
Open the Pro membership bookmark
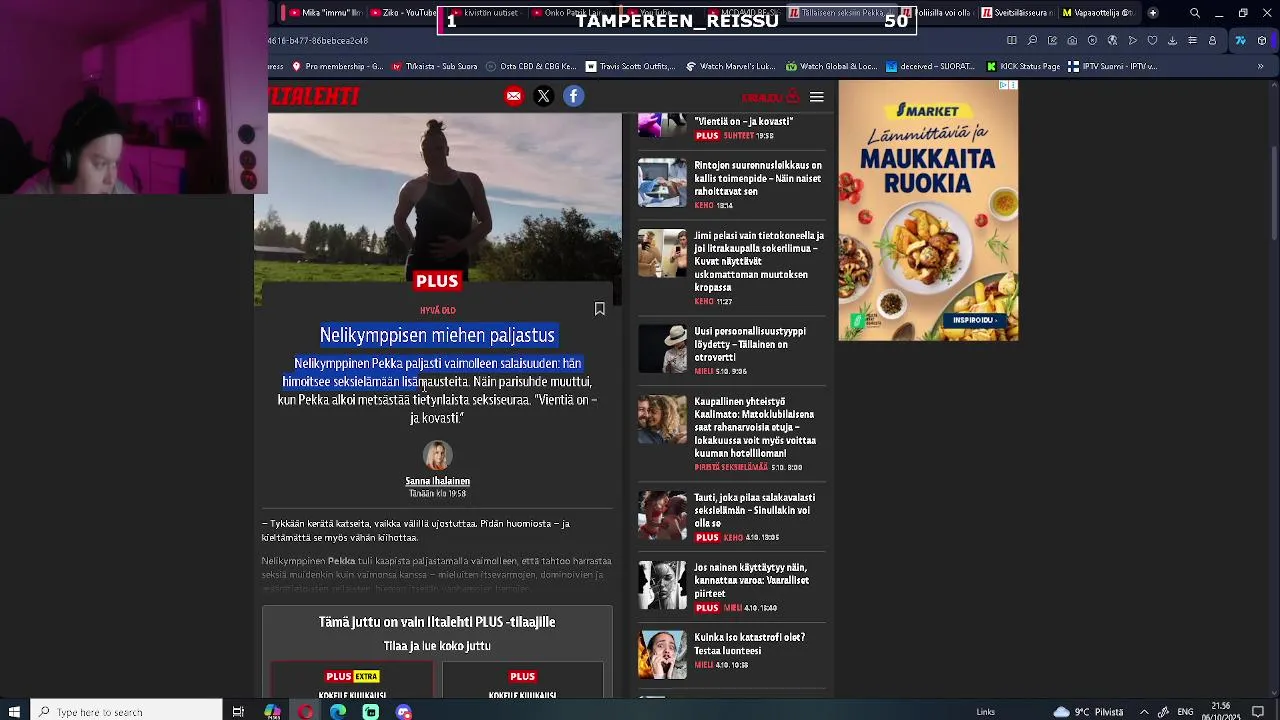point(337,67)
